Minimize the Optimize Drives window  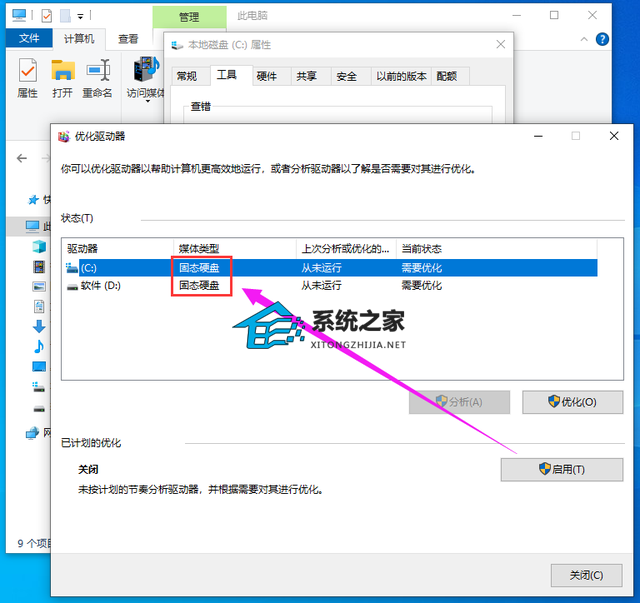point(538,136)
